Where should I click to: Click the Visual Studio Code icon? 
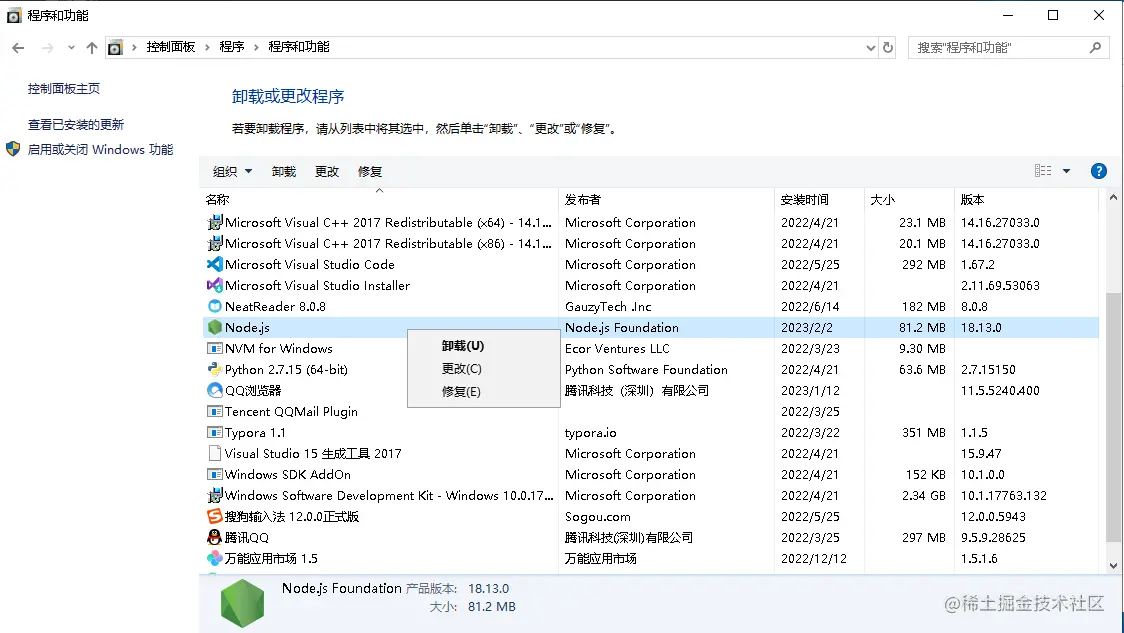click(x=214, y=265)
